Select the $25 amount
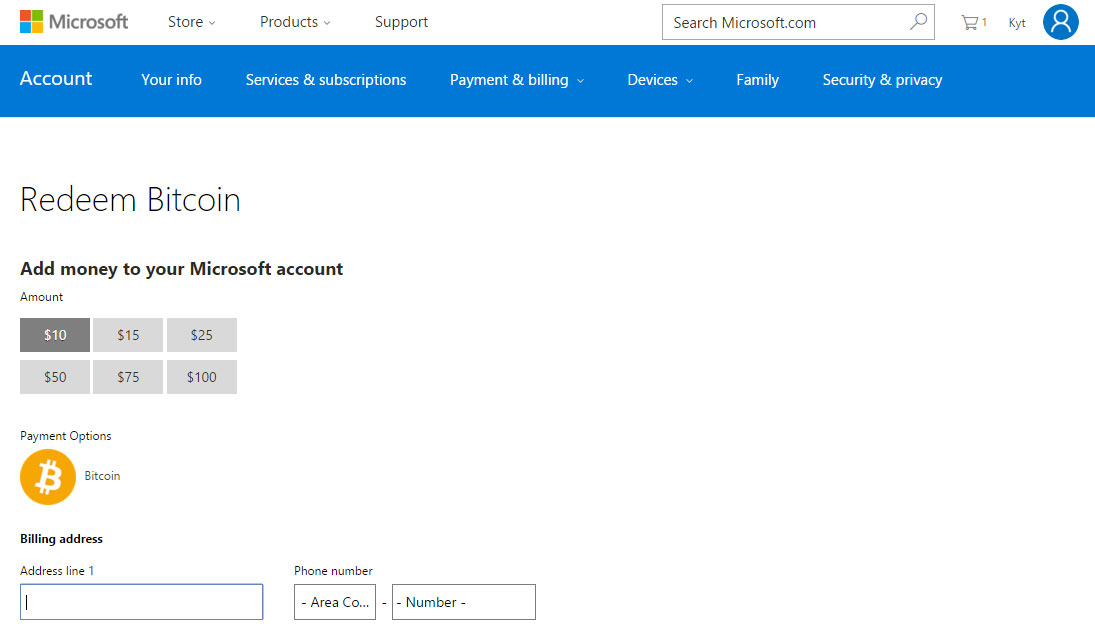The height and width of the screenshot is (626, 1095). (202, 335)
